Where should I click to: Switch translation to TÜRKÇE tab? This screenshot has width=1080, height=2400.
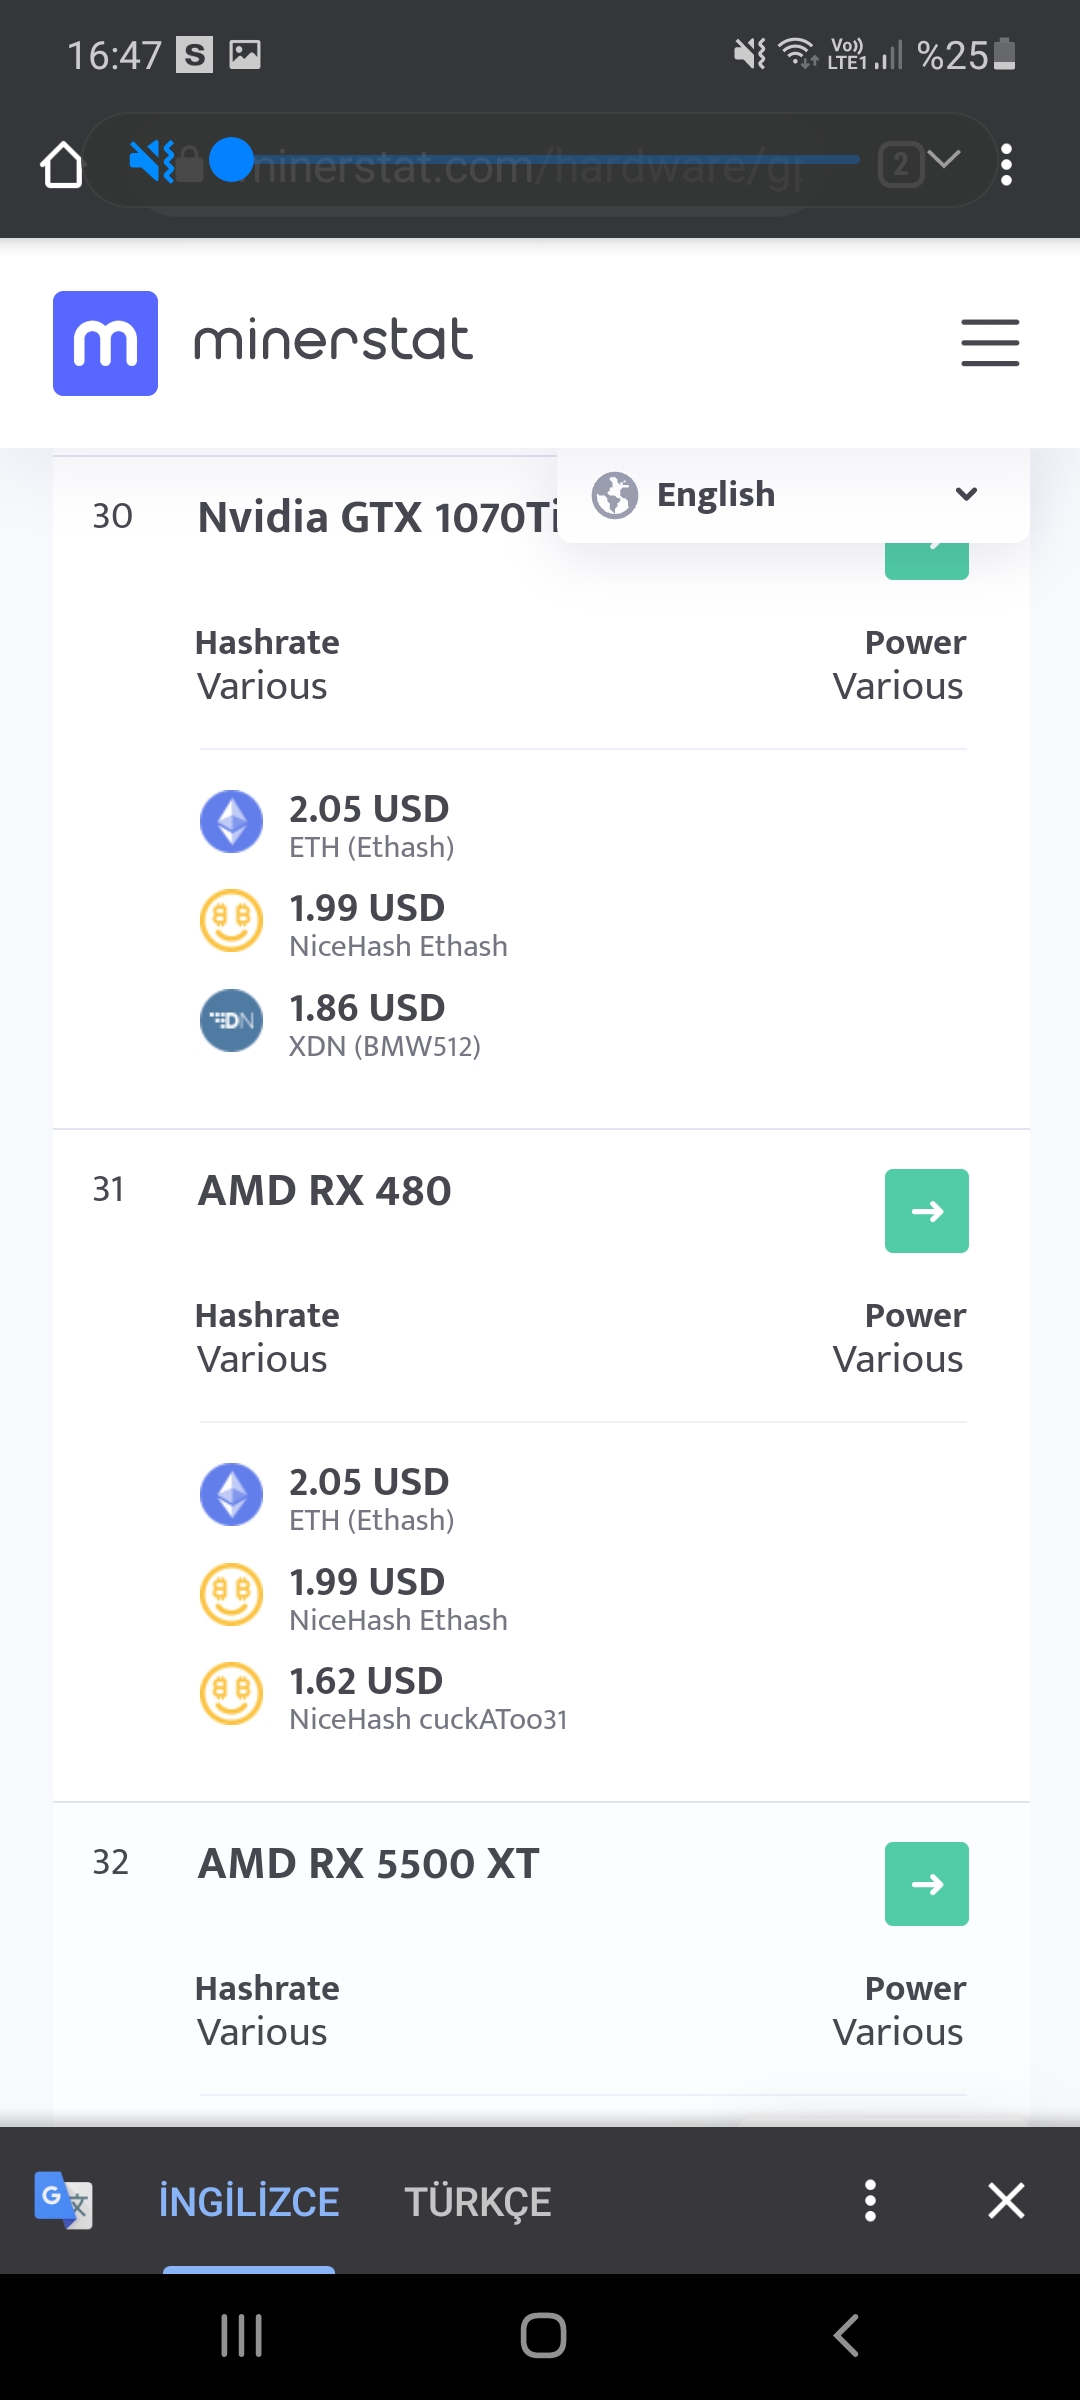[477, 2202]
